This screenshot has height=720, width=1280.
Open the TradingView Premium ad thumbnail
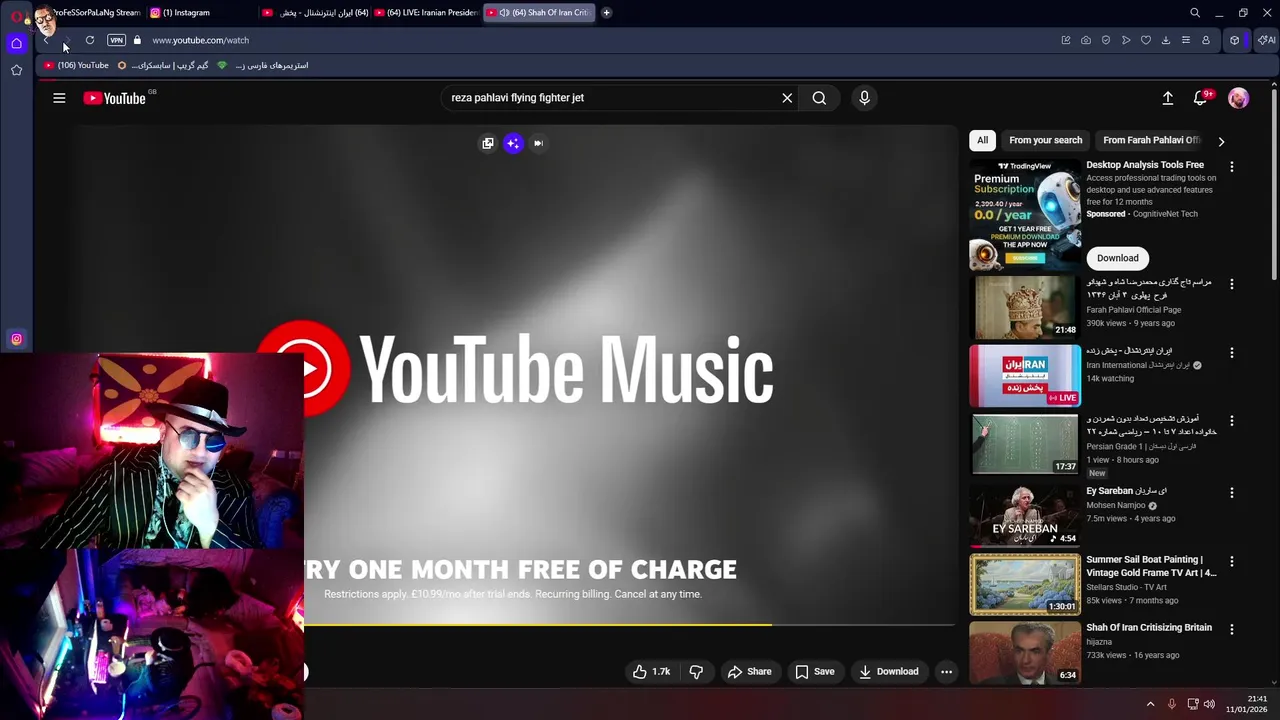click(x=1025, y=214)
